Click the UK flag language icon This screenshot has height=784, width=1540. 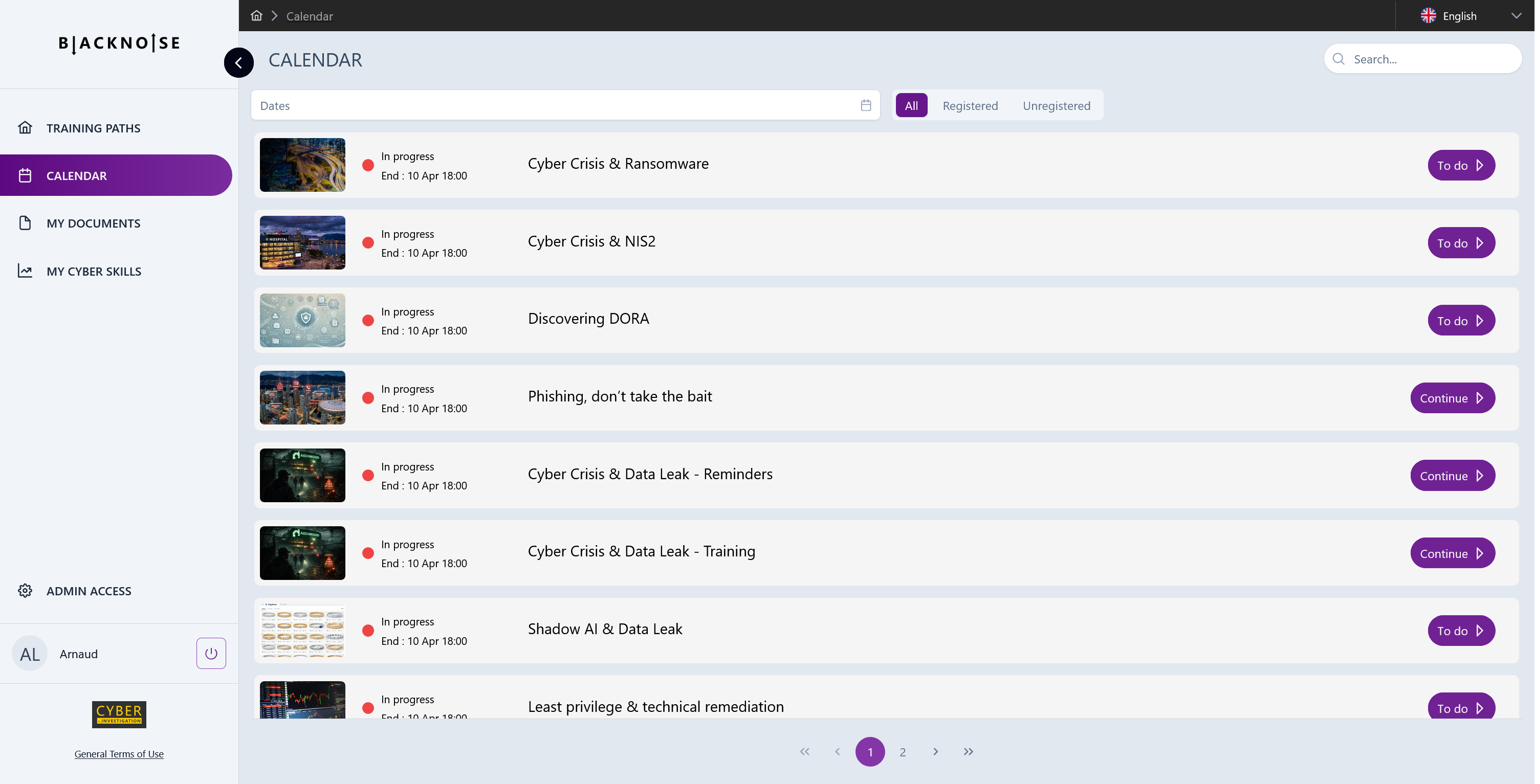[x=1429, y=16]
